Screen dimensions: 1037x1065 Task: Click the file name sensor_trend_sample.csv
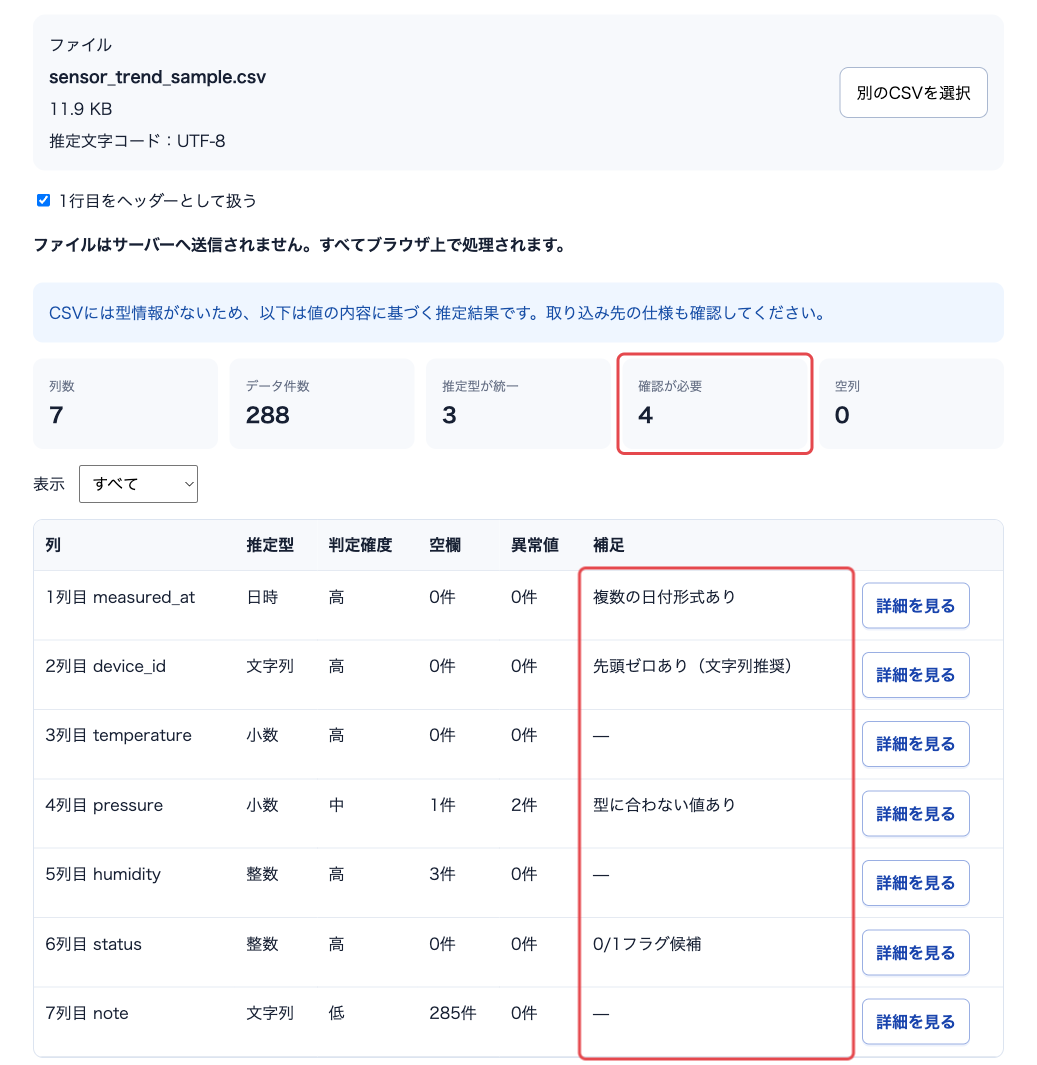(x=158, y=77)
